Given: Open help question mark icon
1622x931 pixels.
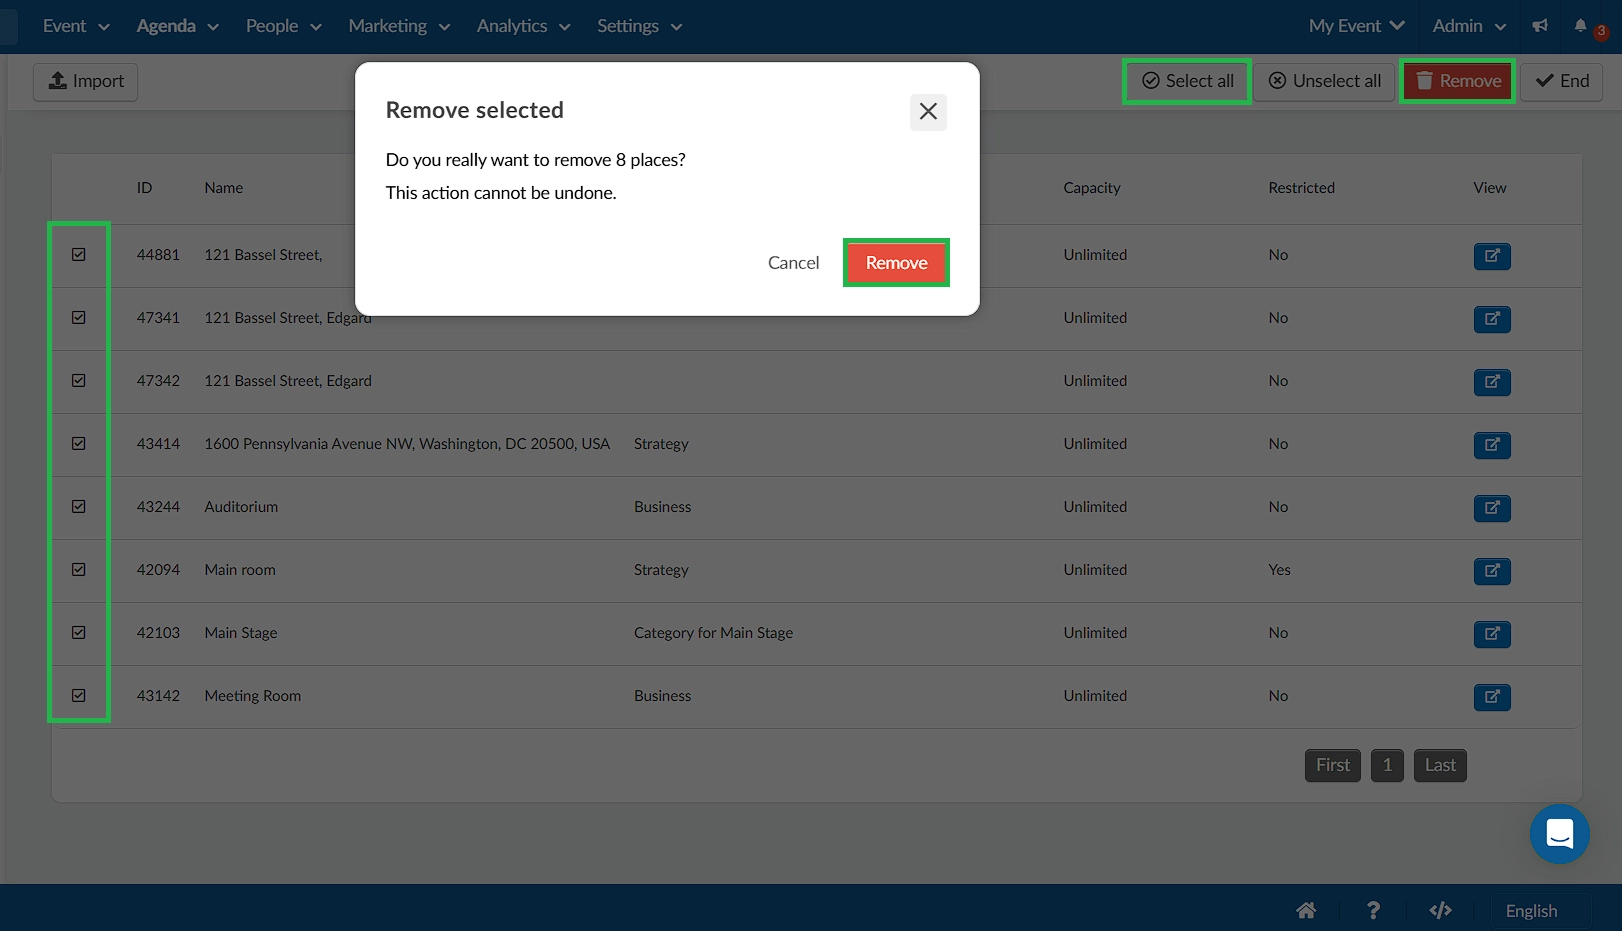Looking at the screenshot, I should (x=1373, y=910).
